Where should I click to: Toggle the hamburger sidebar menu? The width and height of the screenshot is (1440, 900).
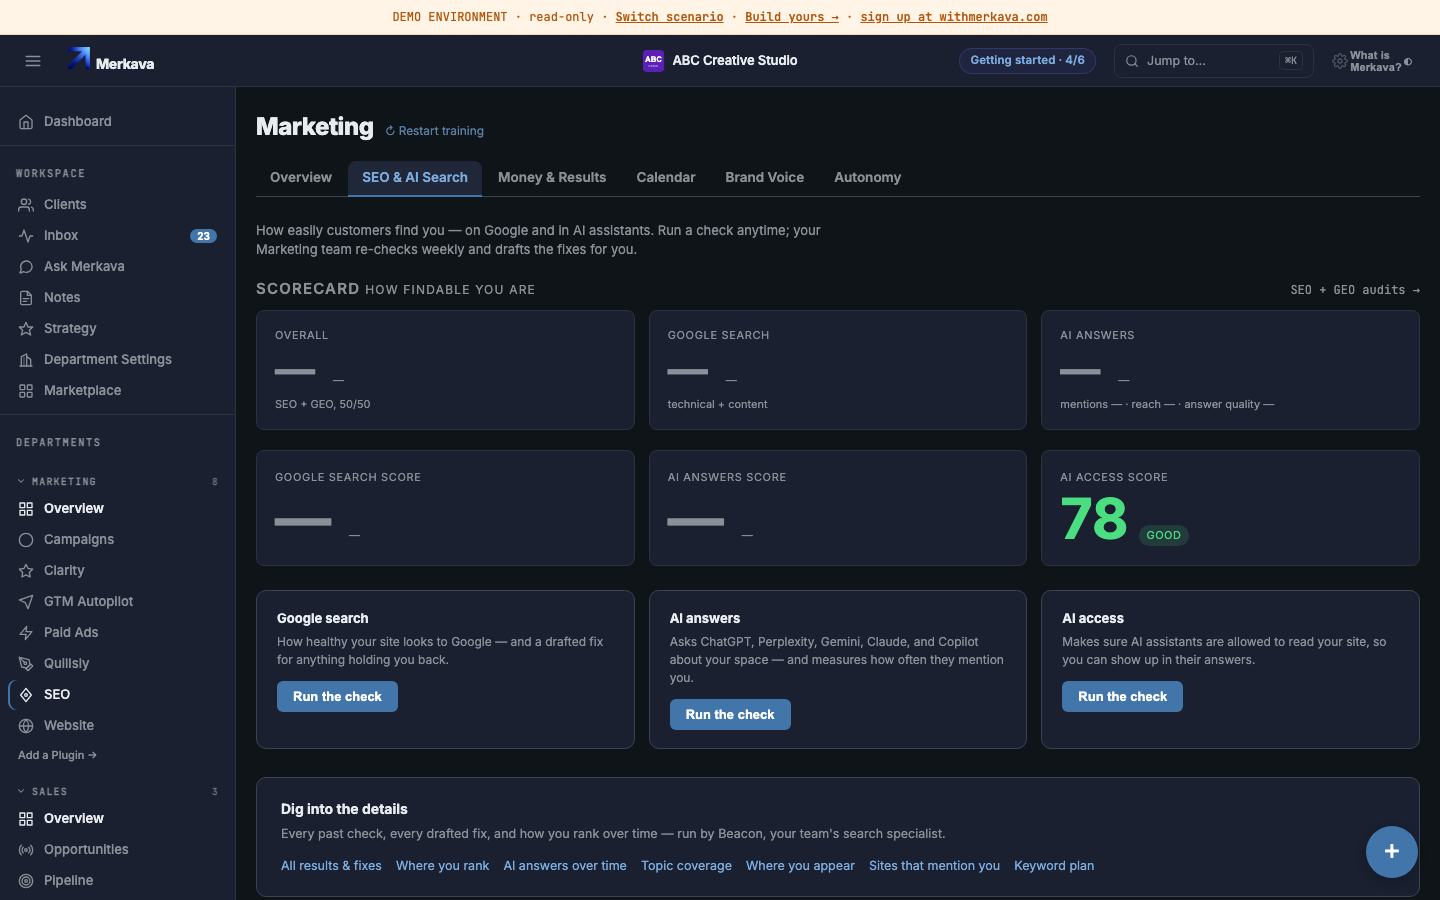tap(33, 61)
